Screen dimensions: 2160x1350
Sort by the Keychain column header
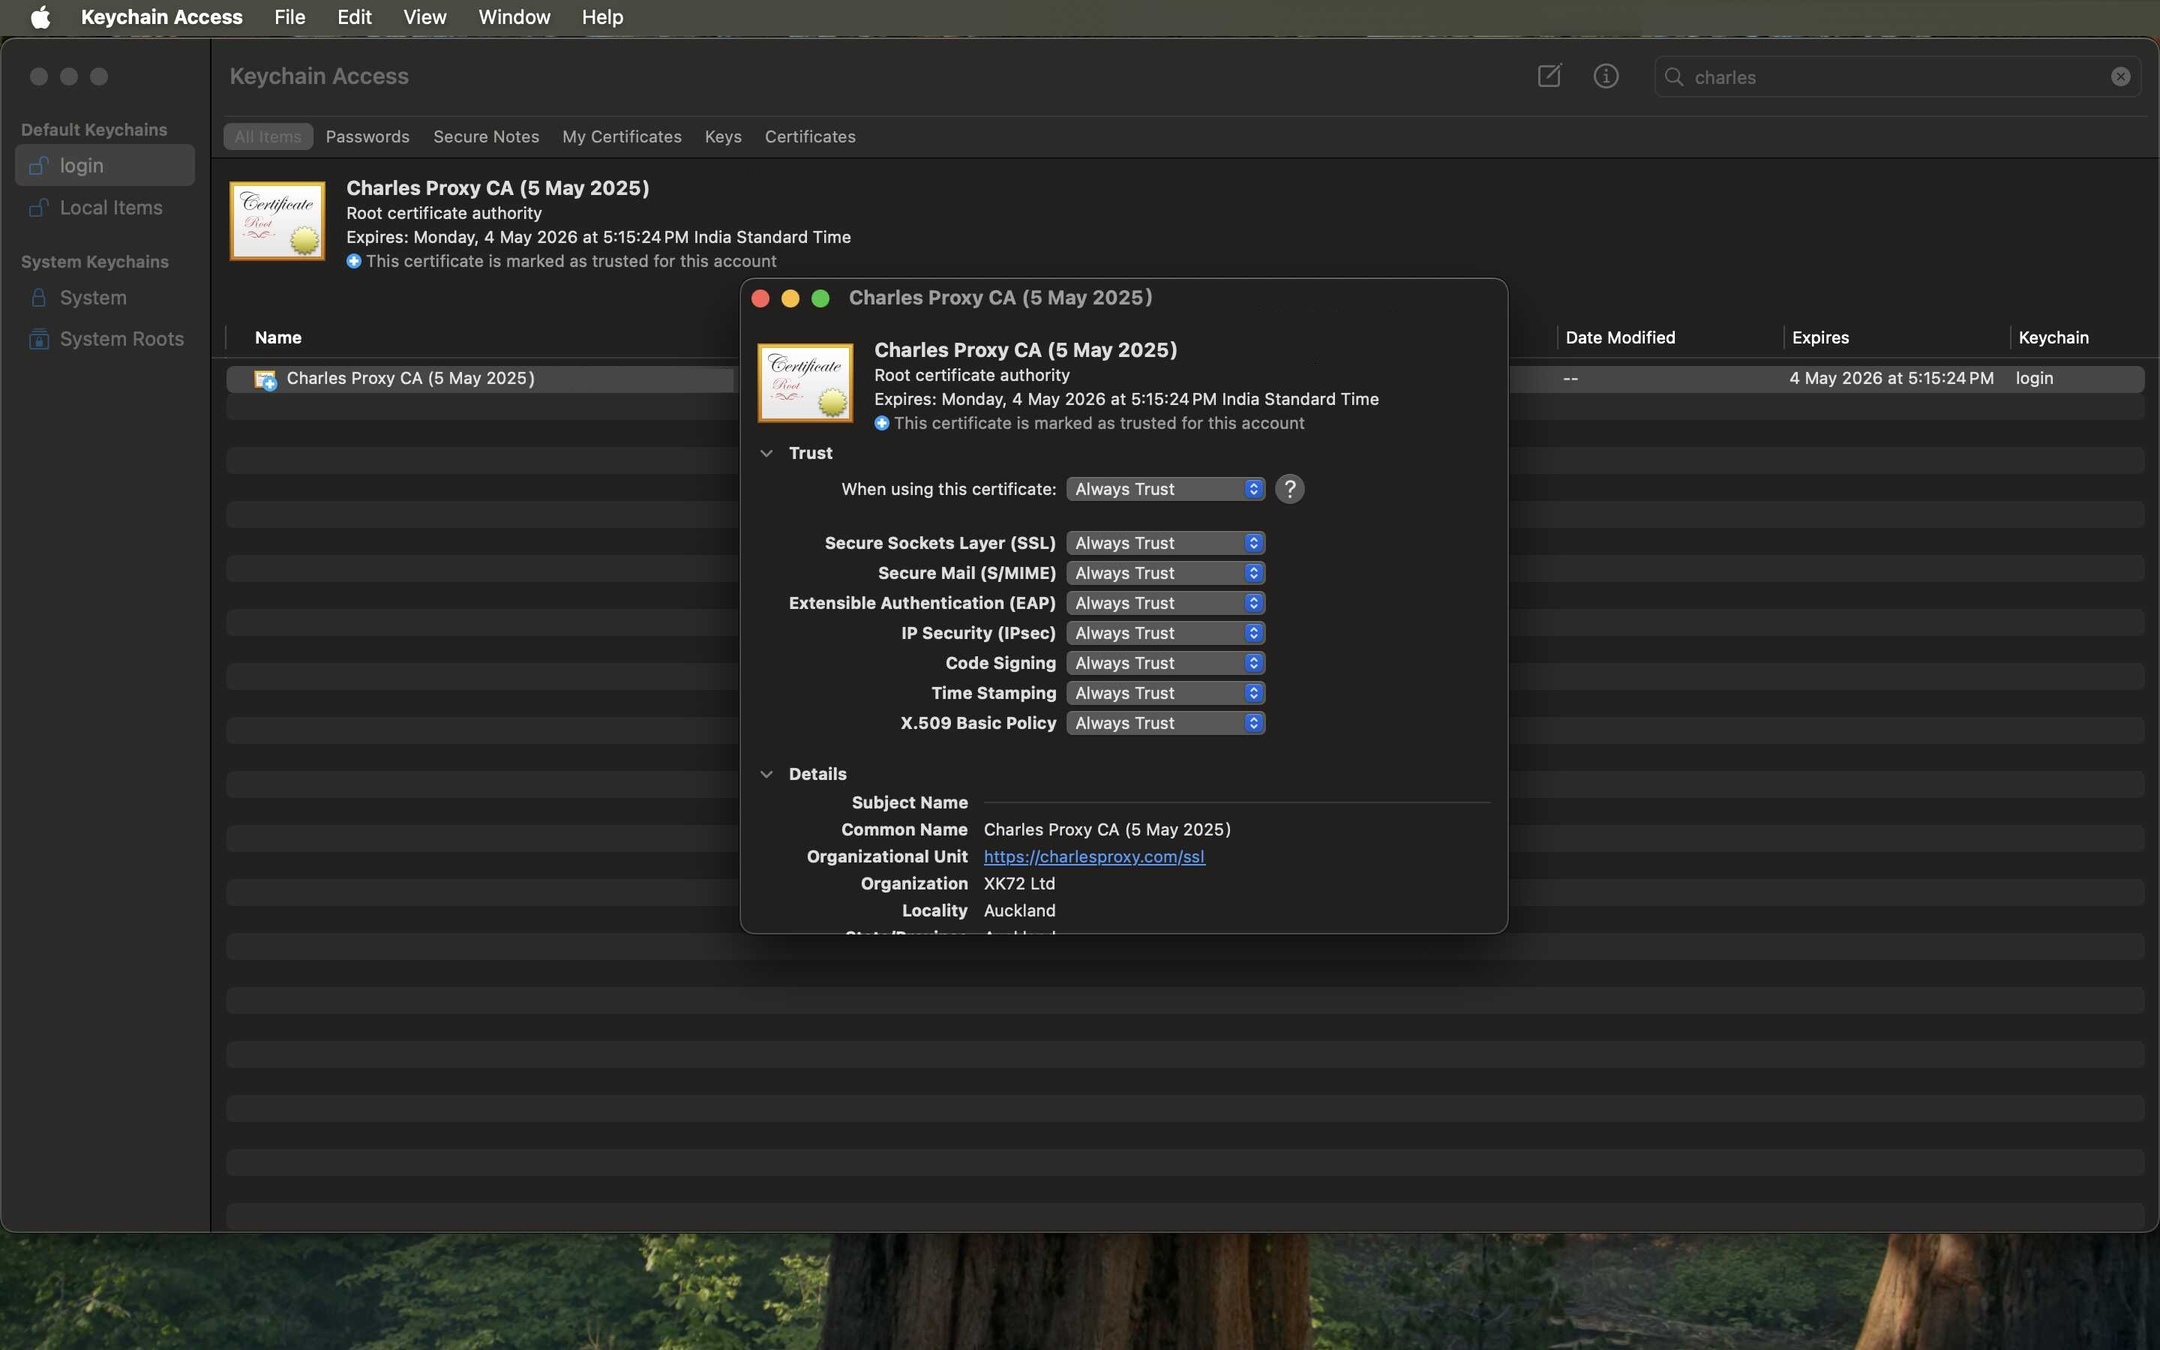point(2053,338)
